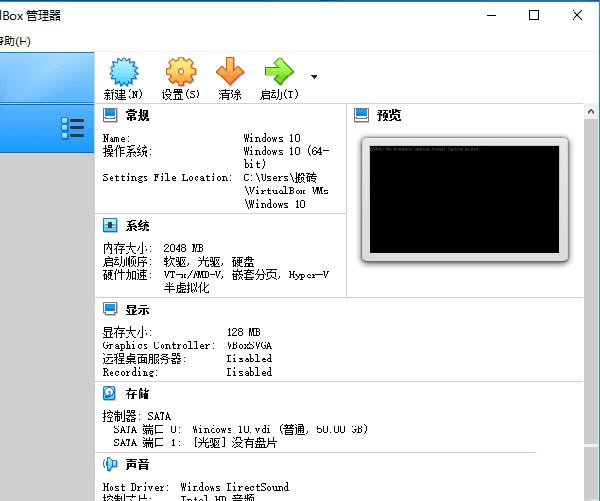Click the Settings File Location path
600x501 pixels.
point(286,191)
